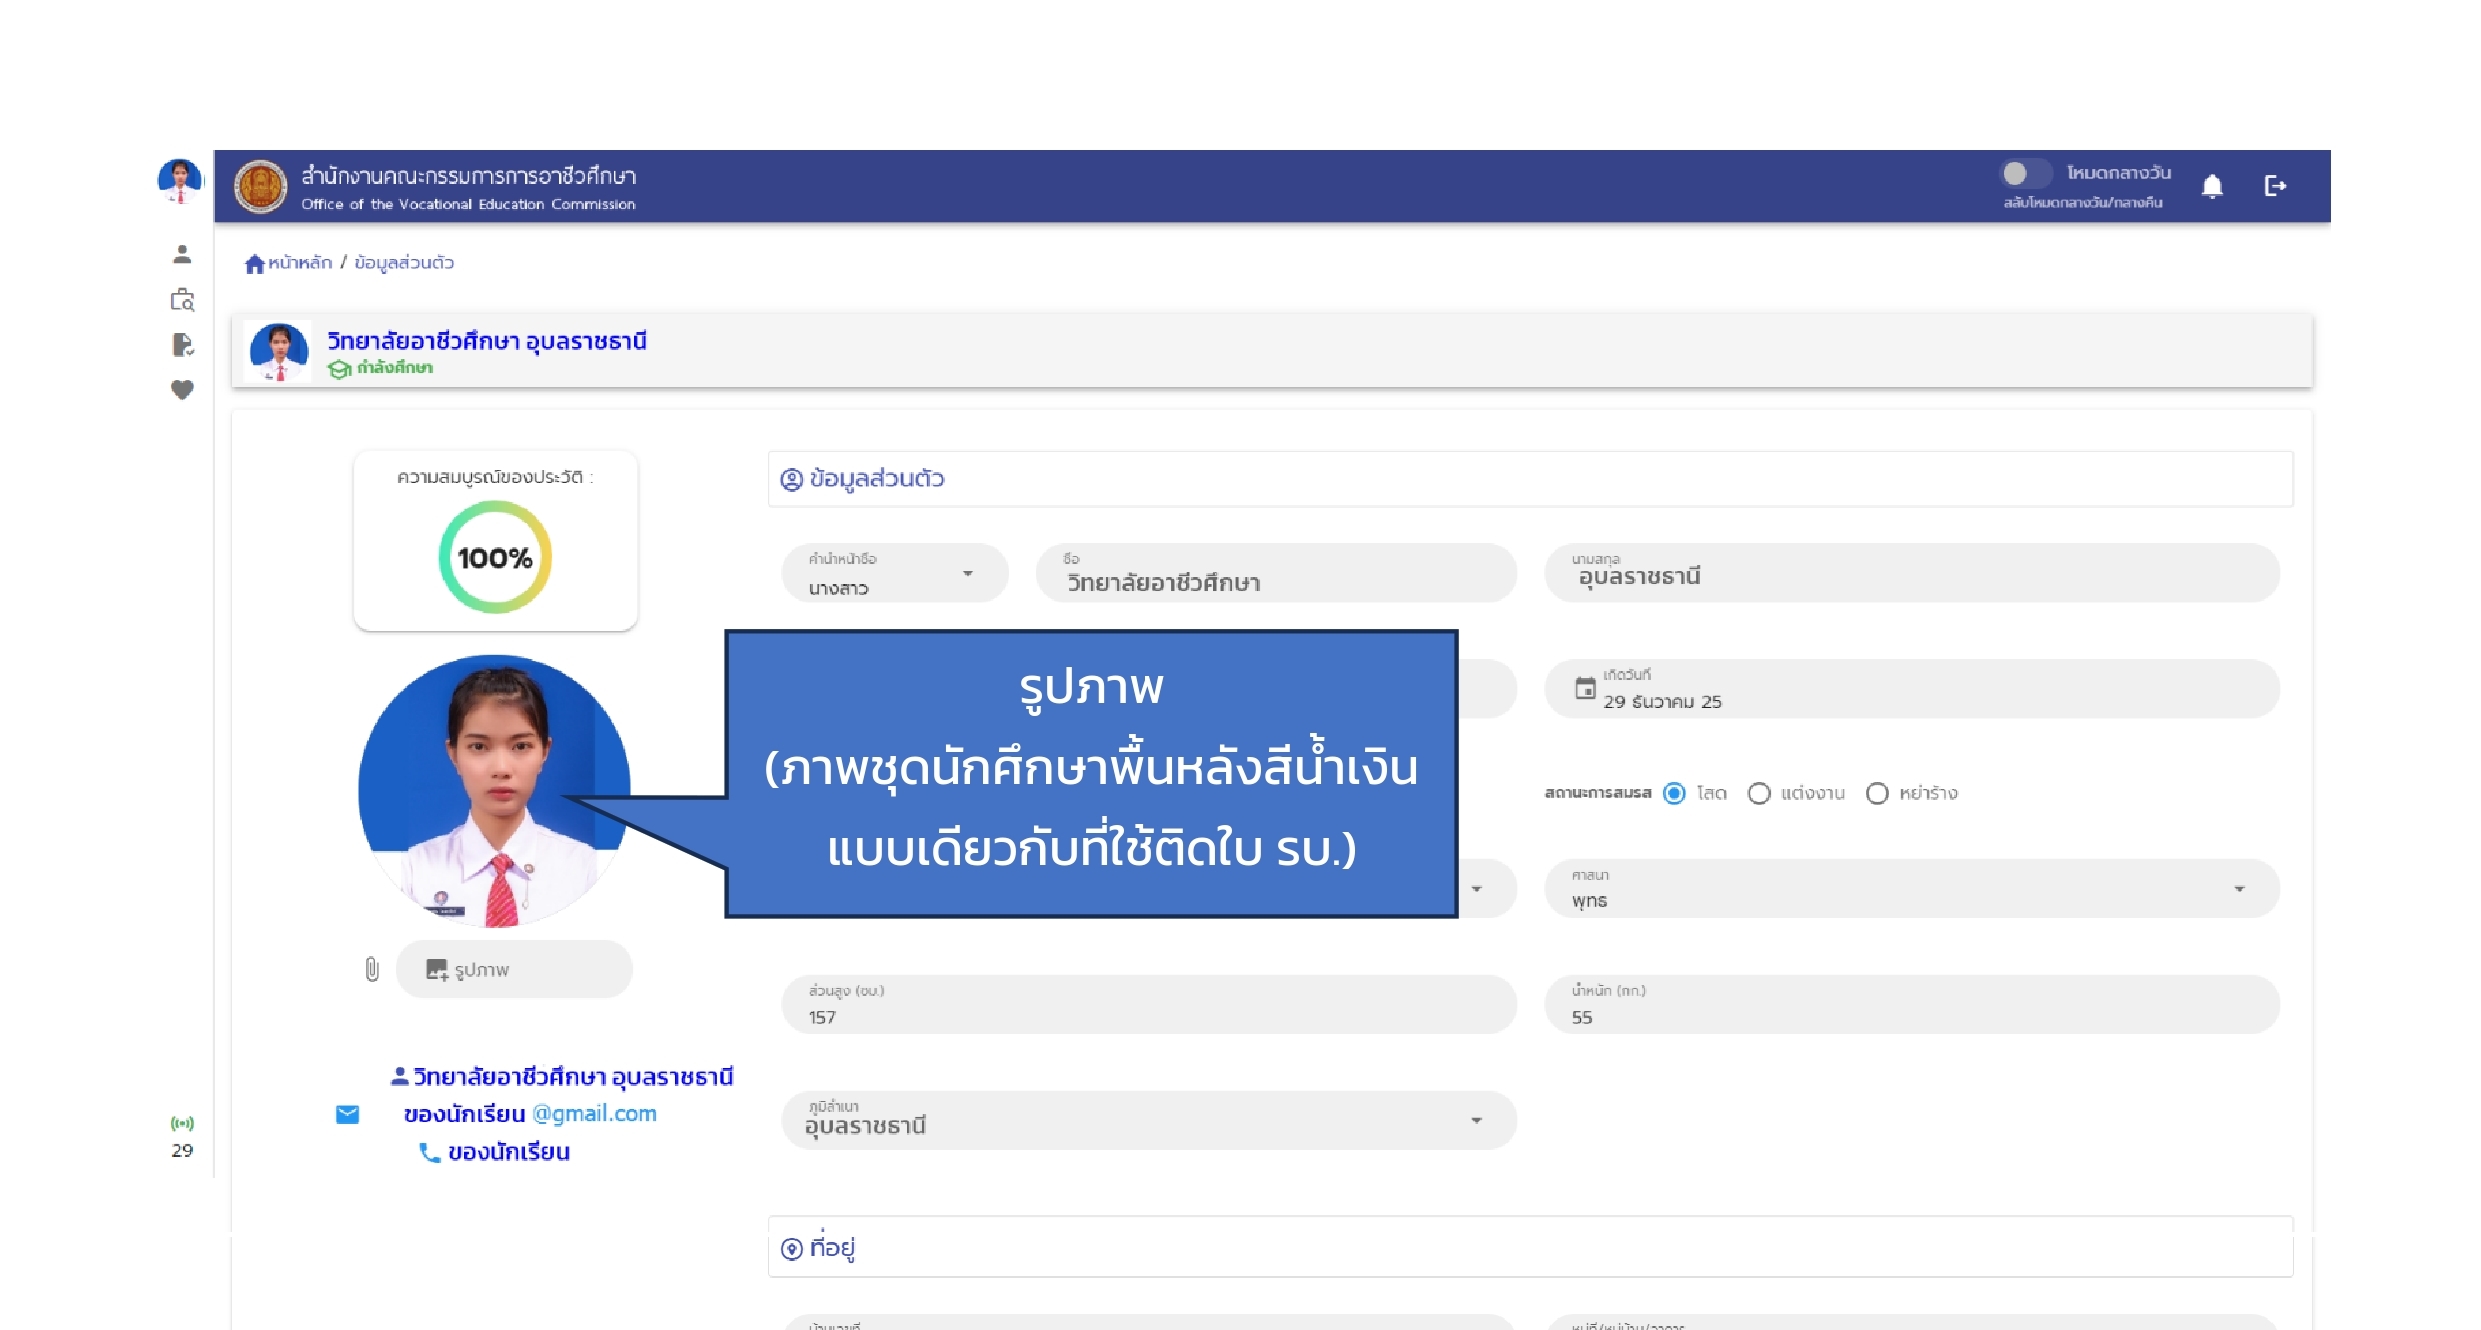Viewport: 2481px width, 1330px height.
Task: Open the ศาสนา religion dropdown
Action: tap(1912, 888)
